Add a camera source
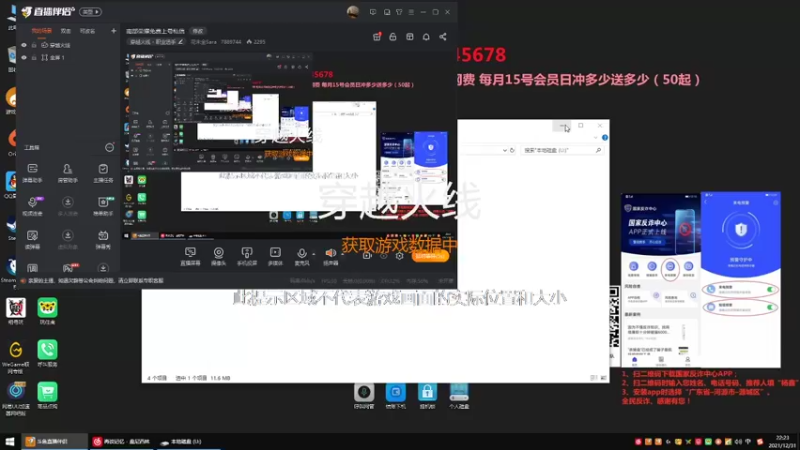This screenshot has width=800, height=450. pyautogui.click(x=218, y=256)
